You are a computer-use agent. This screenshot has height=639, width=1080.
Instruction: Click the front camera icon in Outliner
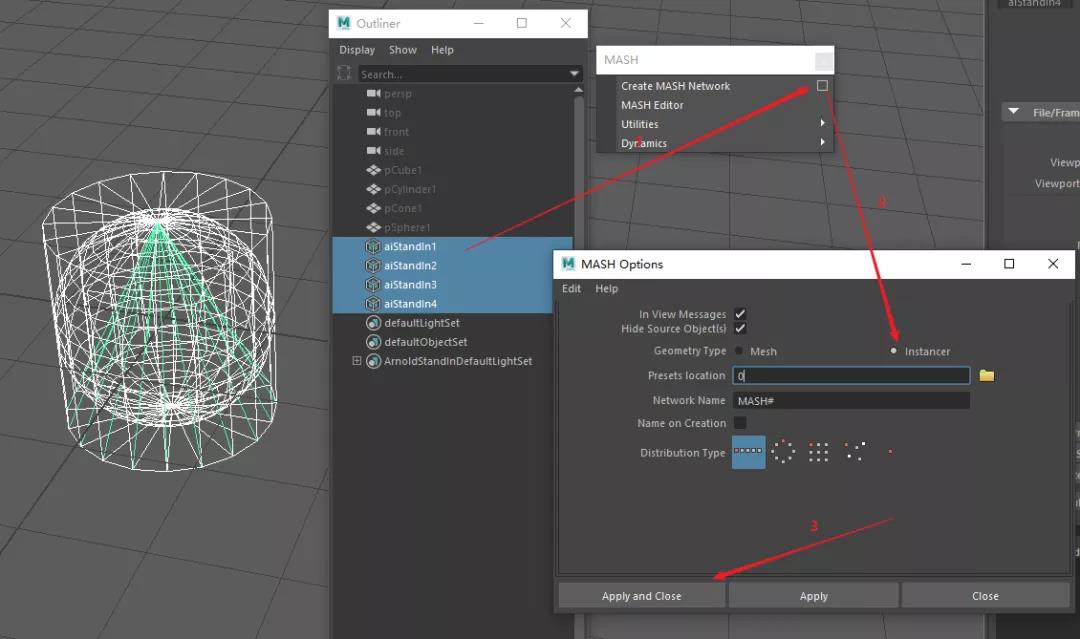pos(373,131)
